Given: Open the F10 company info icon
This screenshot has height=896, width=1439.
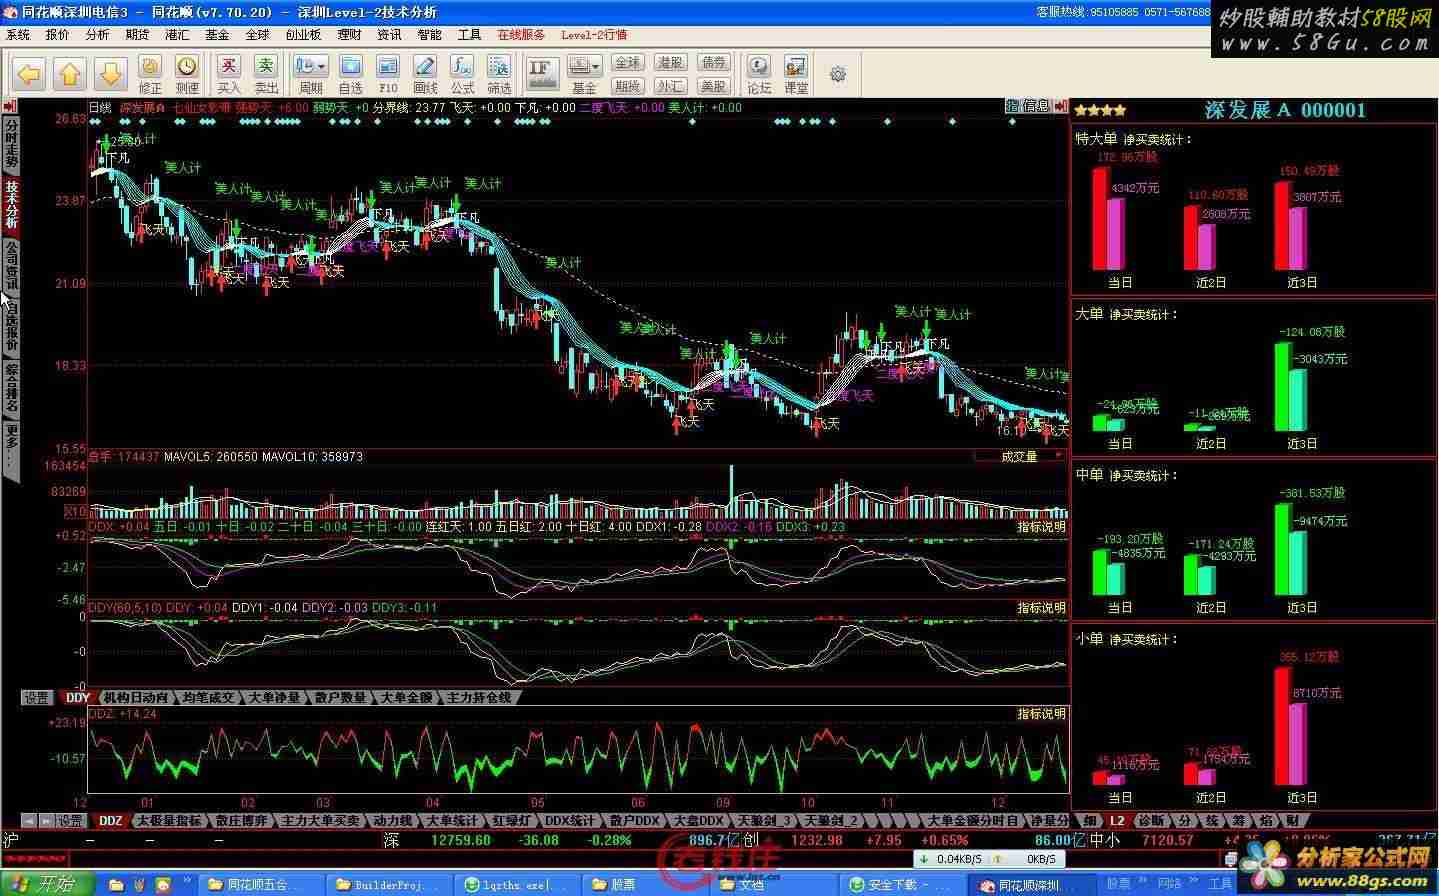Looking at the screenshot, I should (388, 74).
